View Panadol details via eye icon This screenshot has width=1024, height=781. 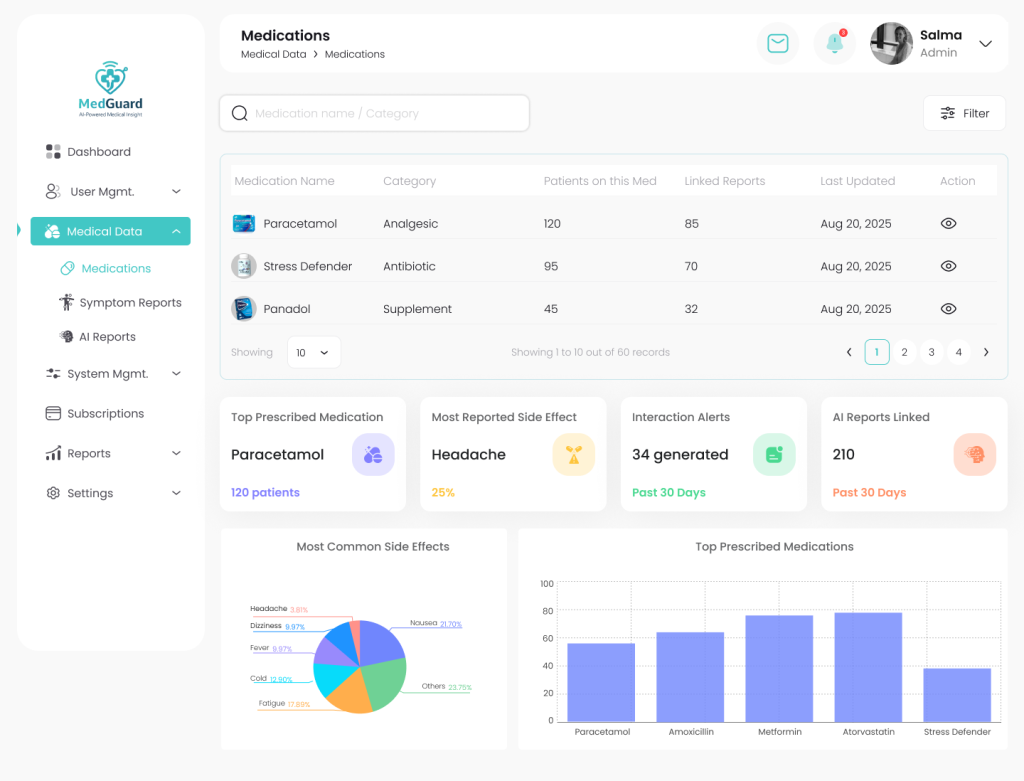tap(948, 309)
